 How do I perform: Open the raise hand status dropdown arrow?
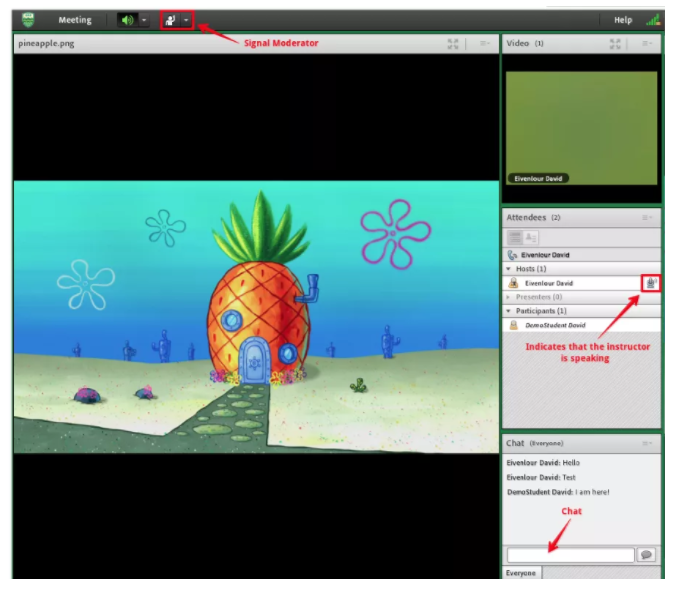[186, 20]
